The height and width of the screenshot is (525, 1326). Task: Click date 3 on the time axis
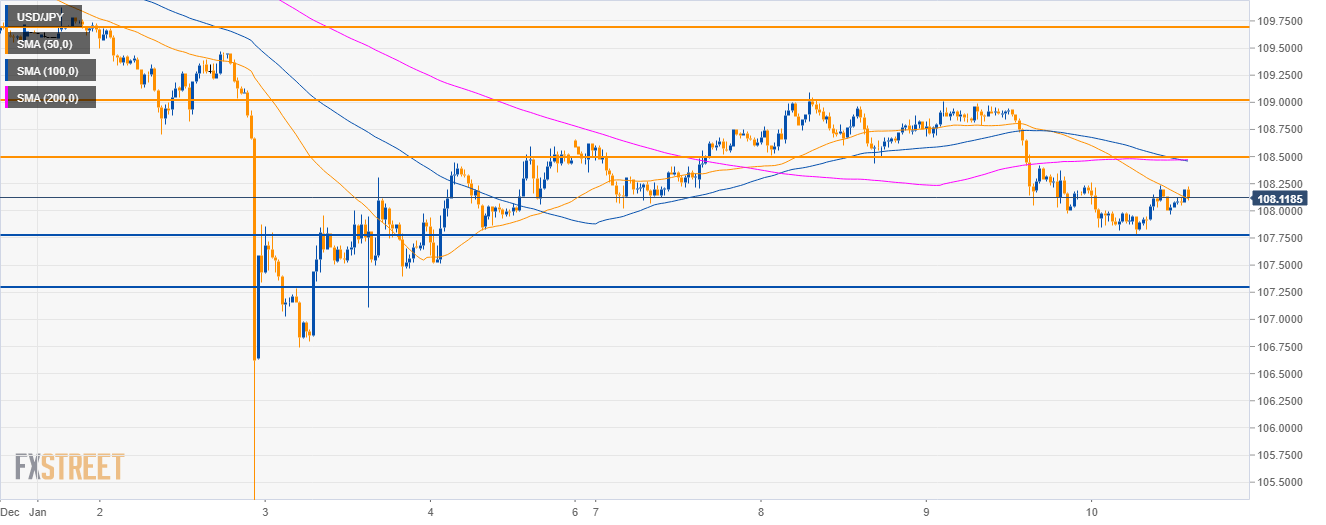pos(265,510)
